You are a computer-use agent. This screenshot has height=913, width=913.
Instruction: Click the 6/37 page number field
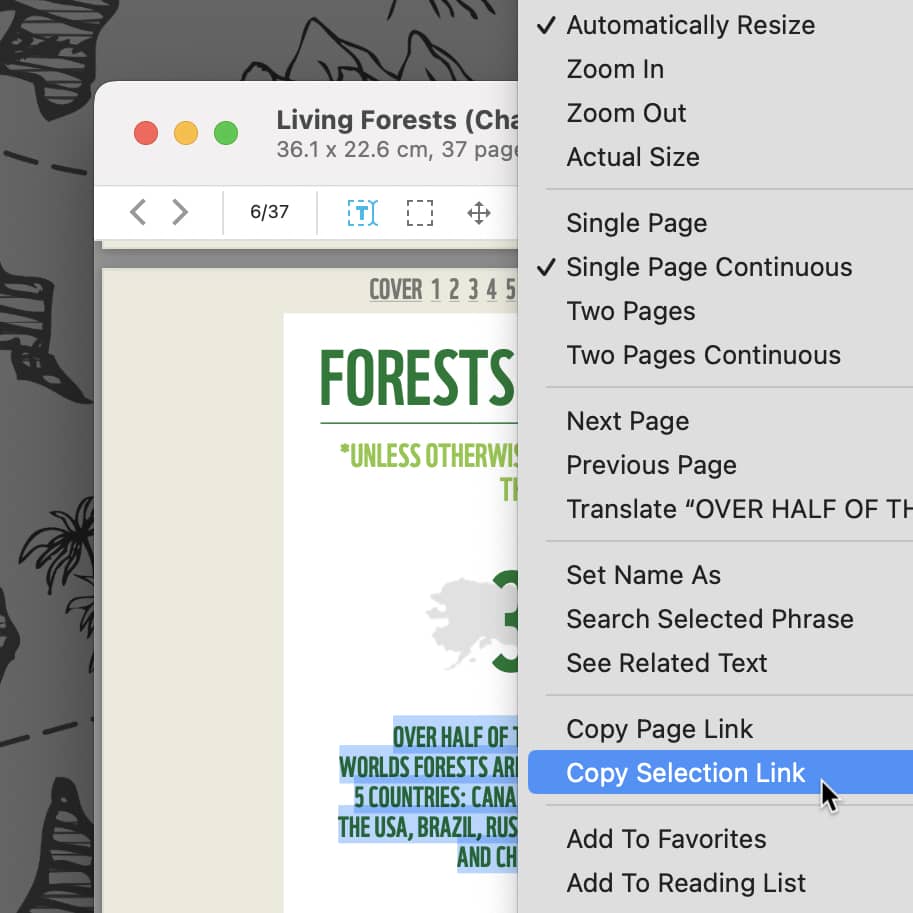[269, 212]
